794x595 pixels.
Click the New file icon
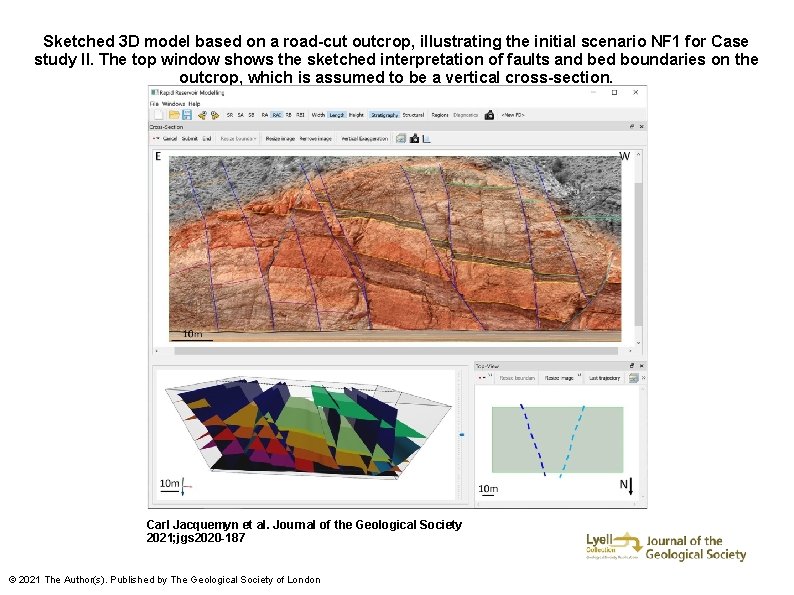[158, 115]
